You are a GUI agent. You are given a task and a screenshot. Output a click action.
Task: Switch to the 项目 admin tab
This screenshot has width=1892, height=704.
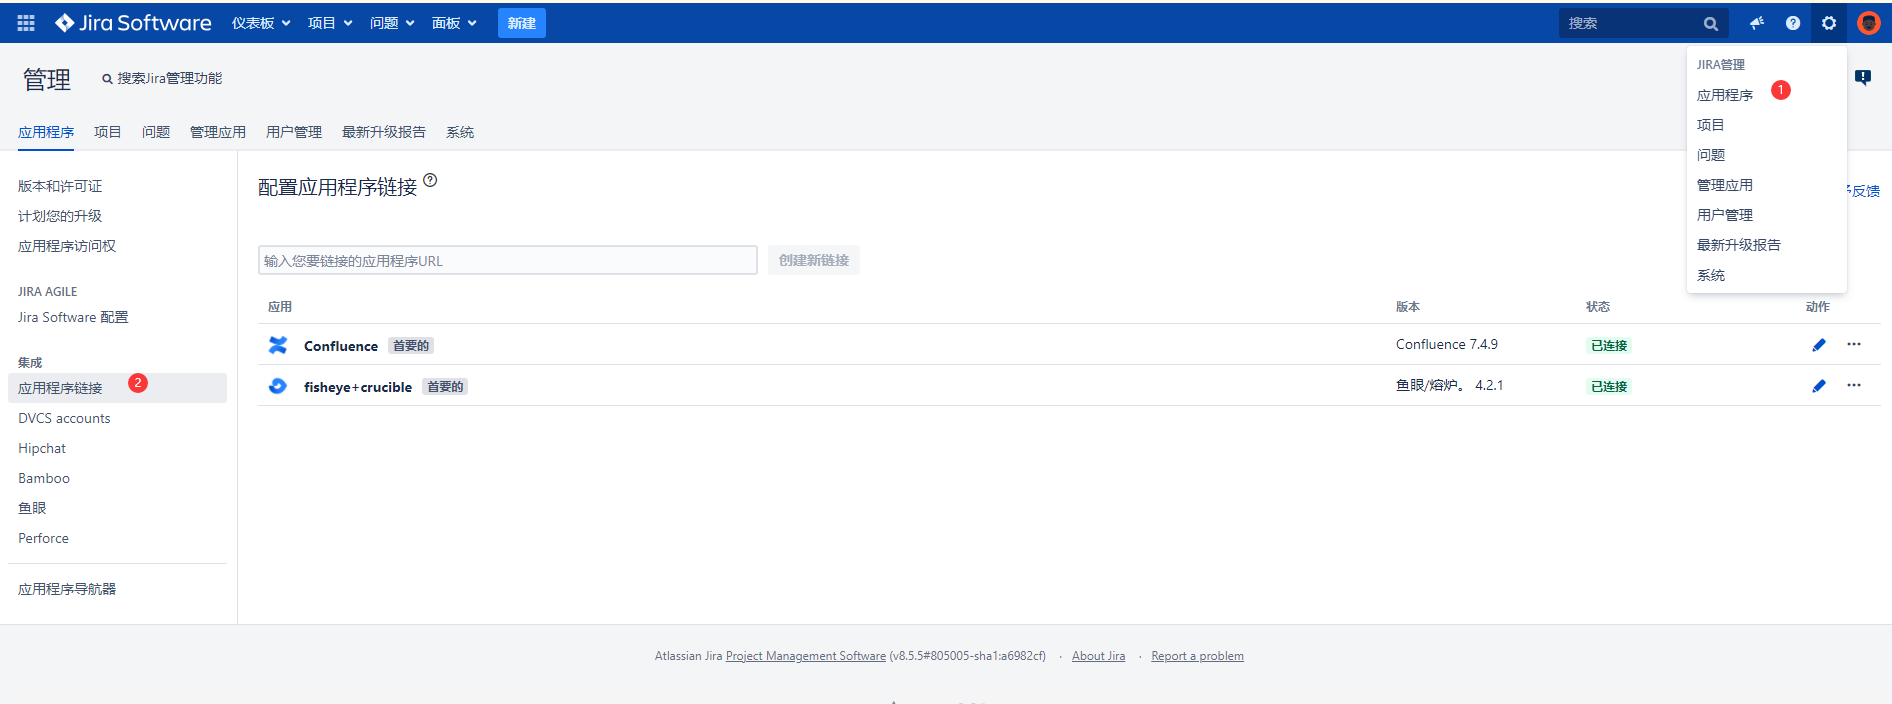pos(108,132)
